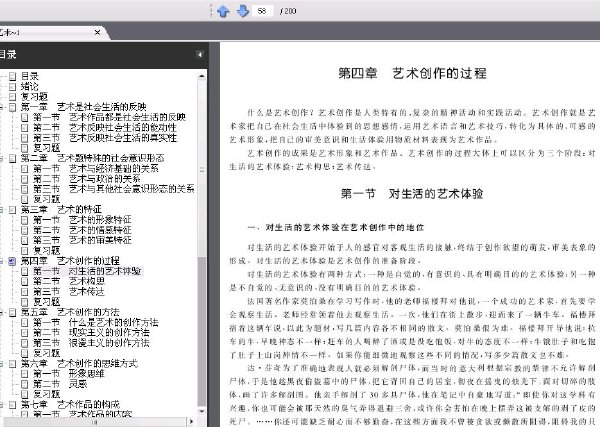Viewport: 600px width, 427px height.
Task: Click bookmark page icon beside 第四章
Action: [12, 261]
